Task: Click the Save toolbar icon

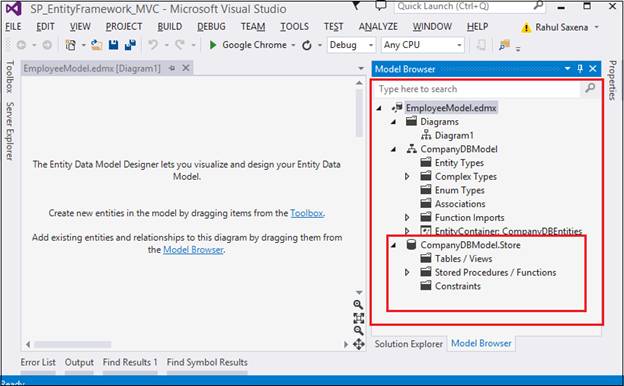Action: 113,45
